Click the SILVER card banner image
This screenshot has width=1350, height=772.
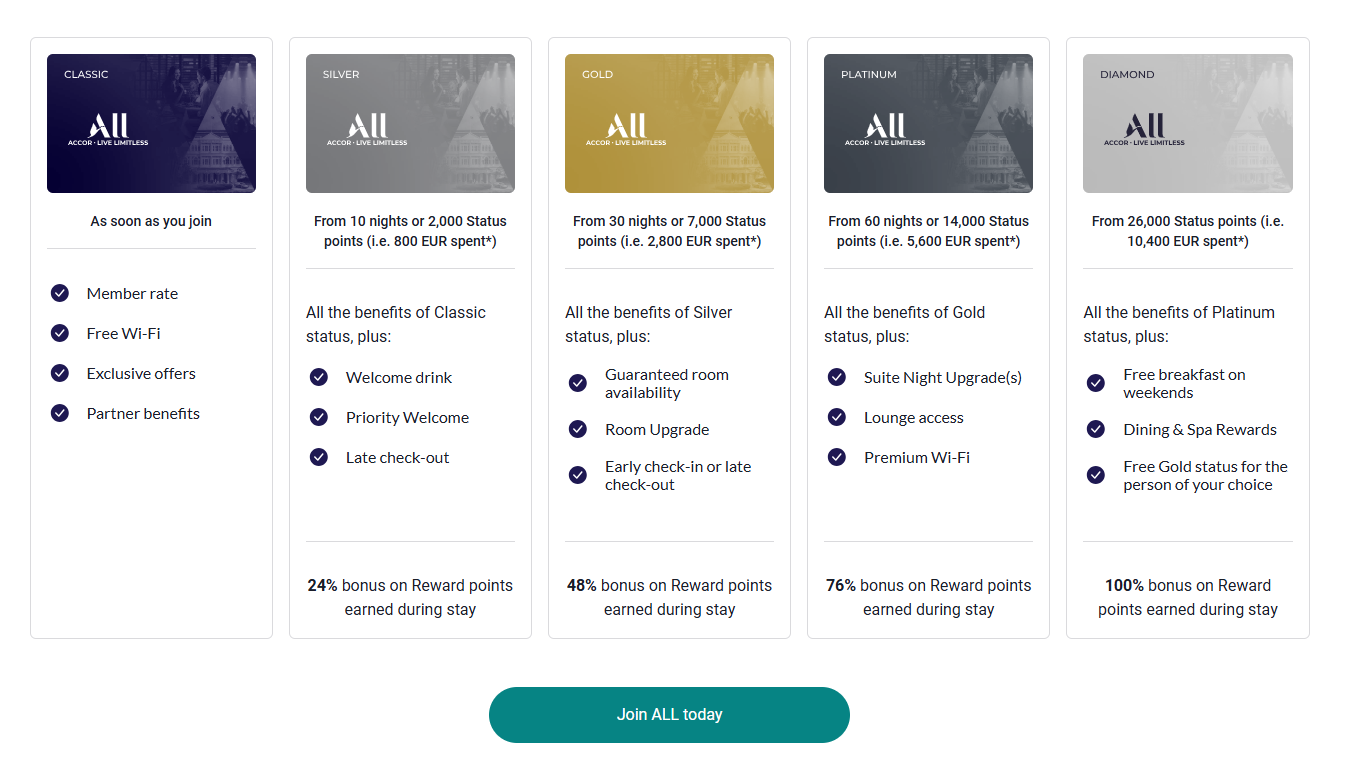(410, 123)
